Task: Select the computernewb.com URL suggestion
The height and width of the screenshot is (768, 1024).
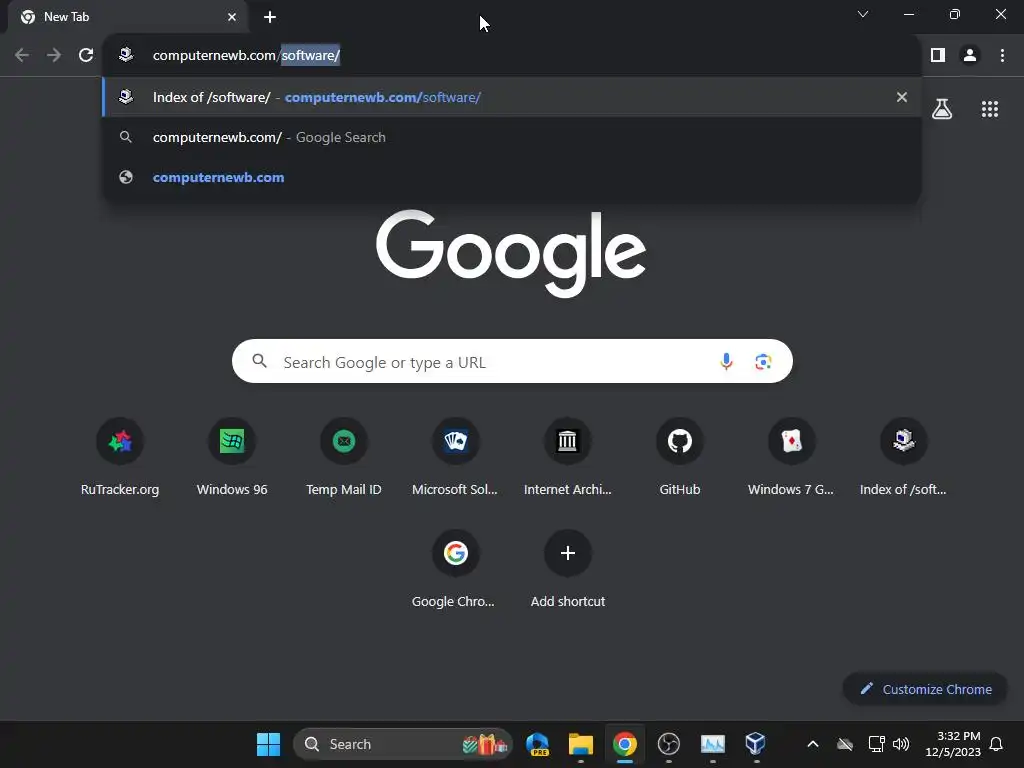Action: coord(512,177)
